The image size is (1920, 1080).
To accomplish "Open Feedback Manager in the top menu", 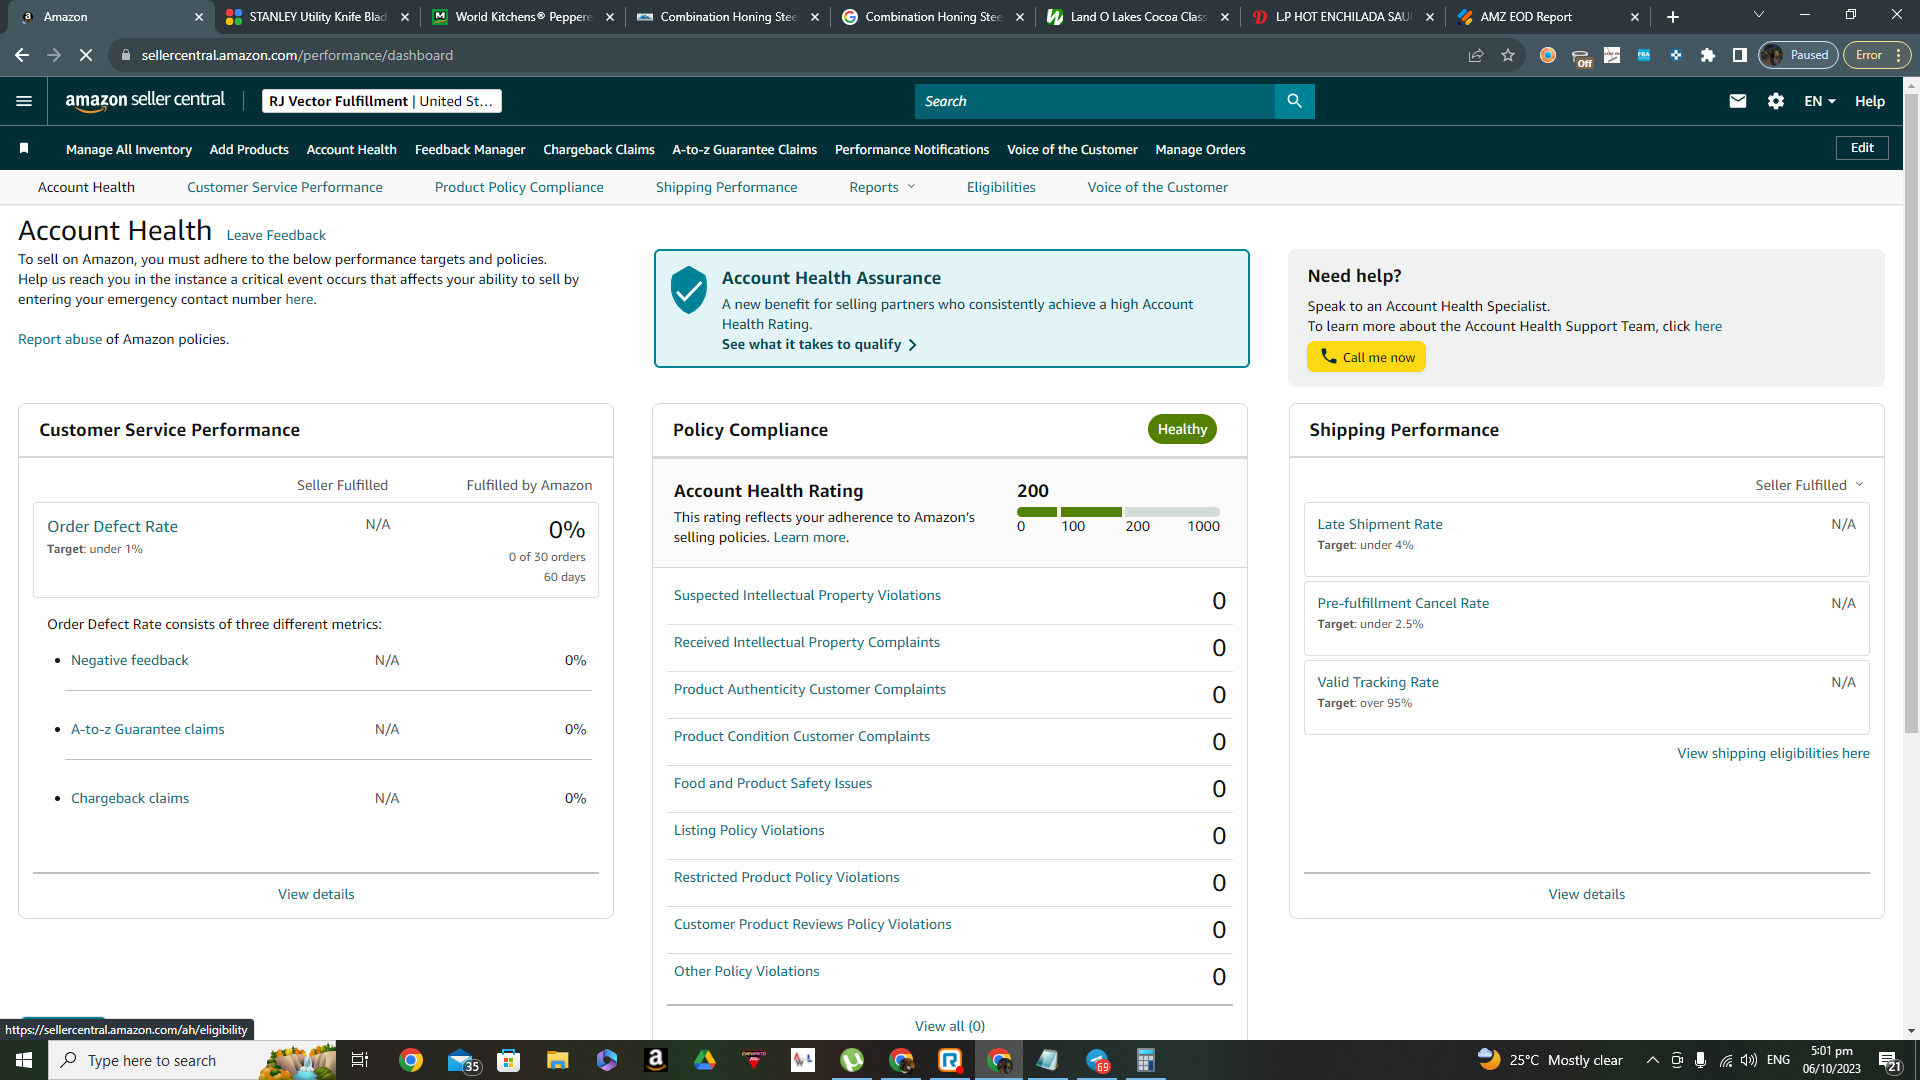I will (x=470, y=149).
